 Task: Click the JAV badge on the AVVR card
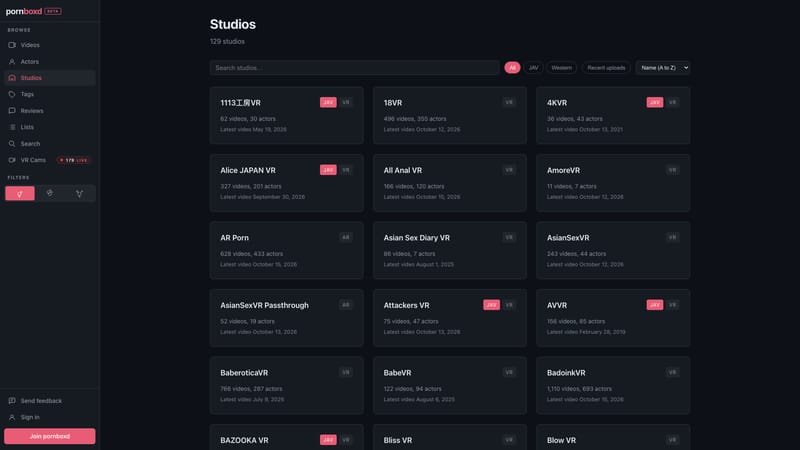655,305
